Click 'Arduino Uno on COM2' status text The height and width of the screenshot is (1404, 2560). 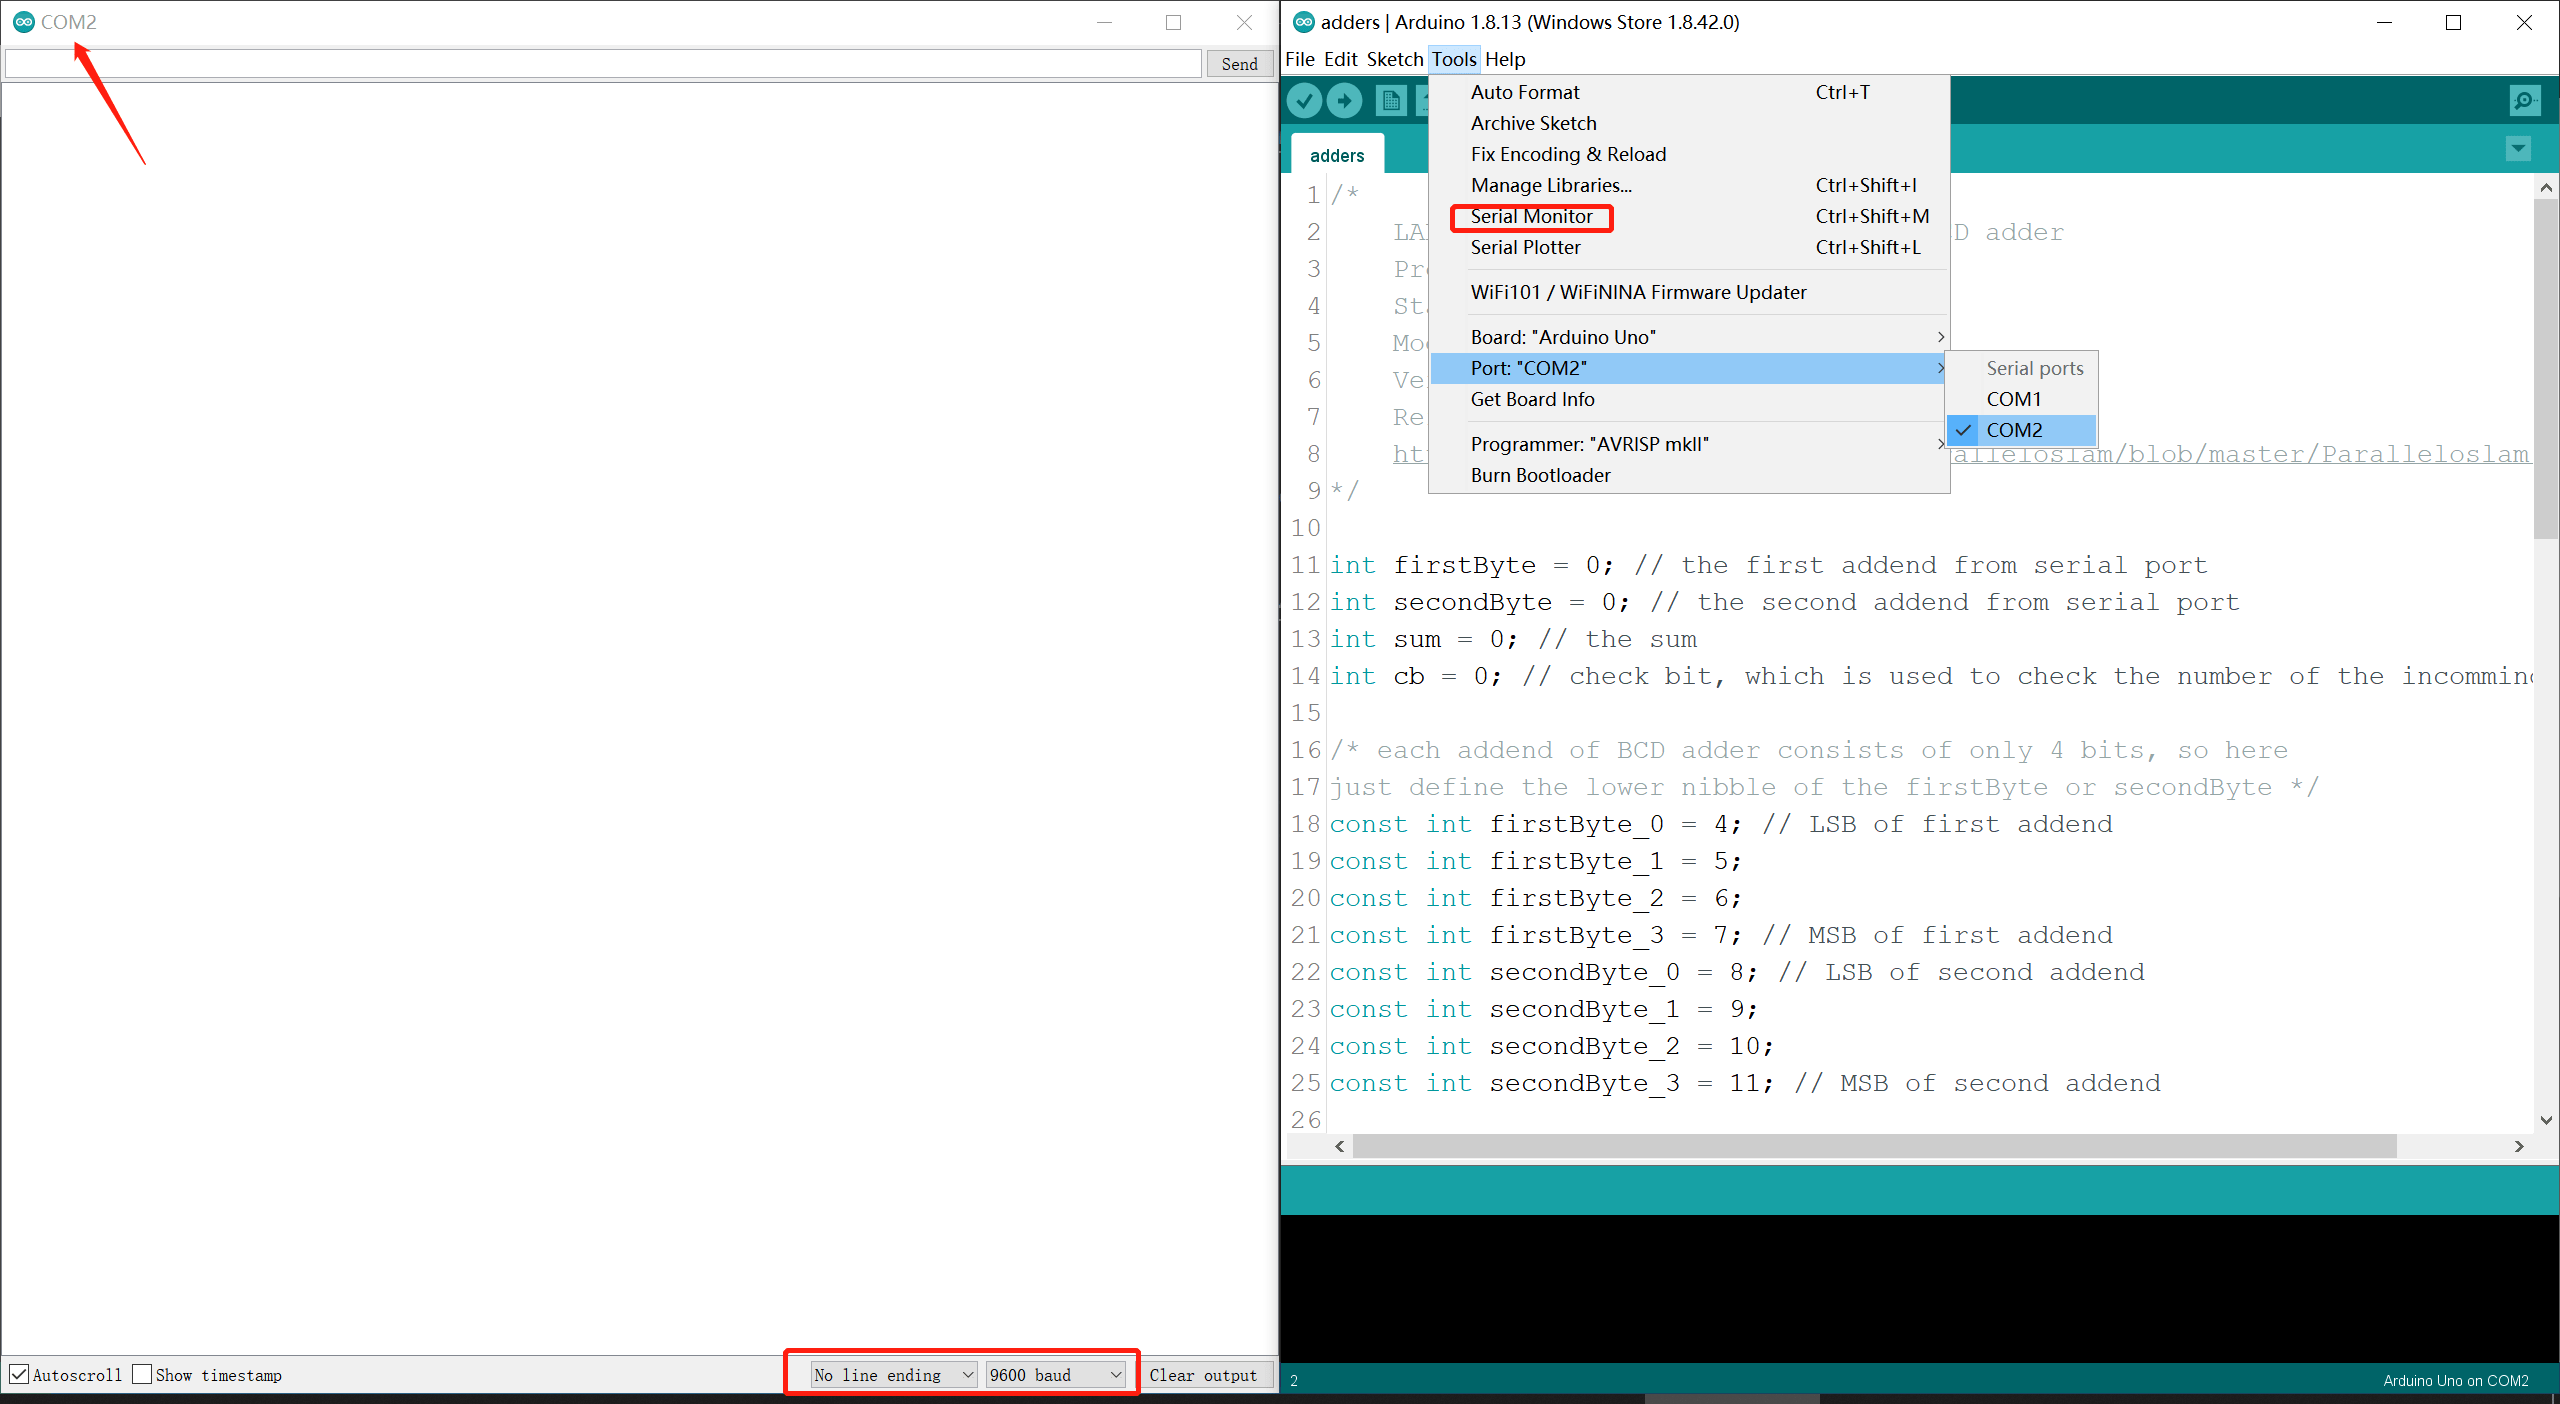point(2455,1380)
